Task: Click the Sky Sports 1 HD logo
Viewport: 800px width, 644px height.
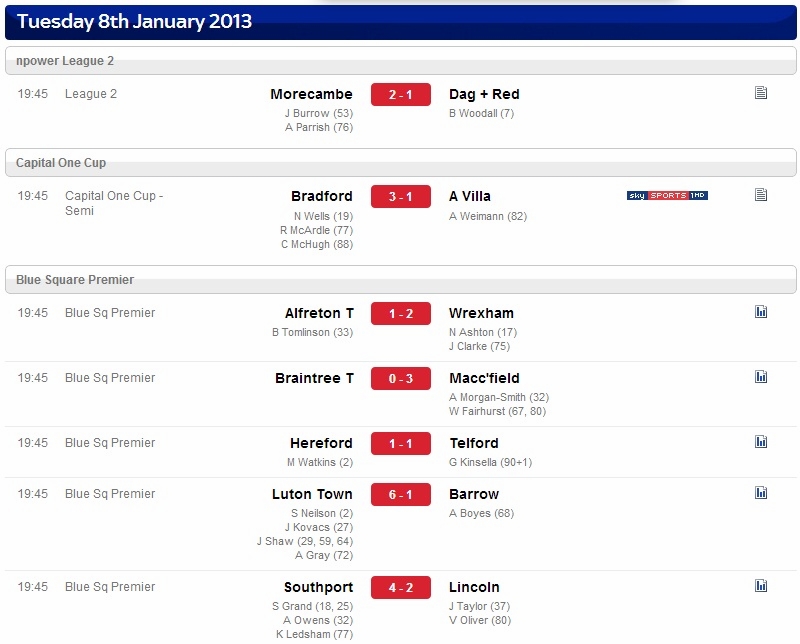Action: 667,195
